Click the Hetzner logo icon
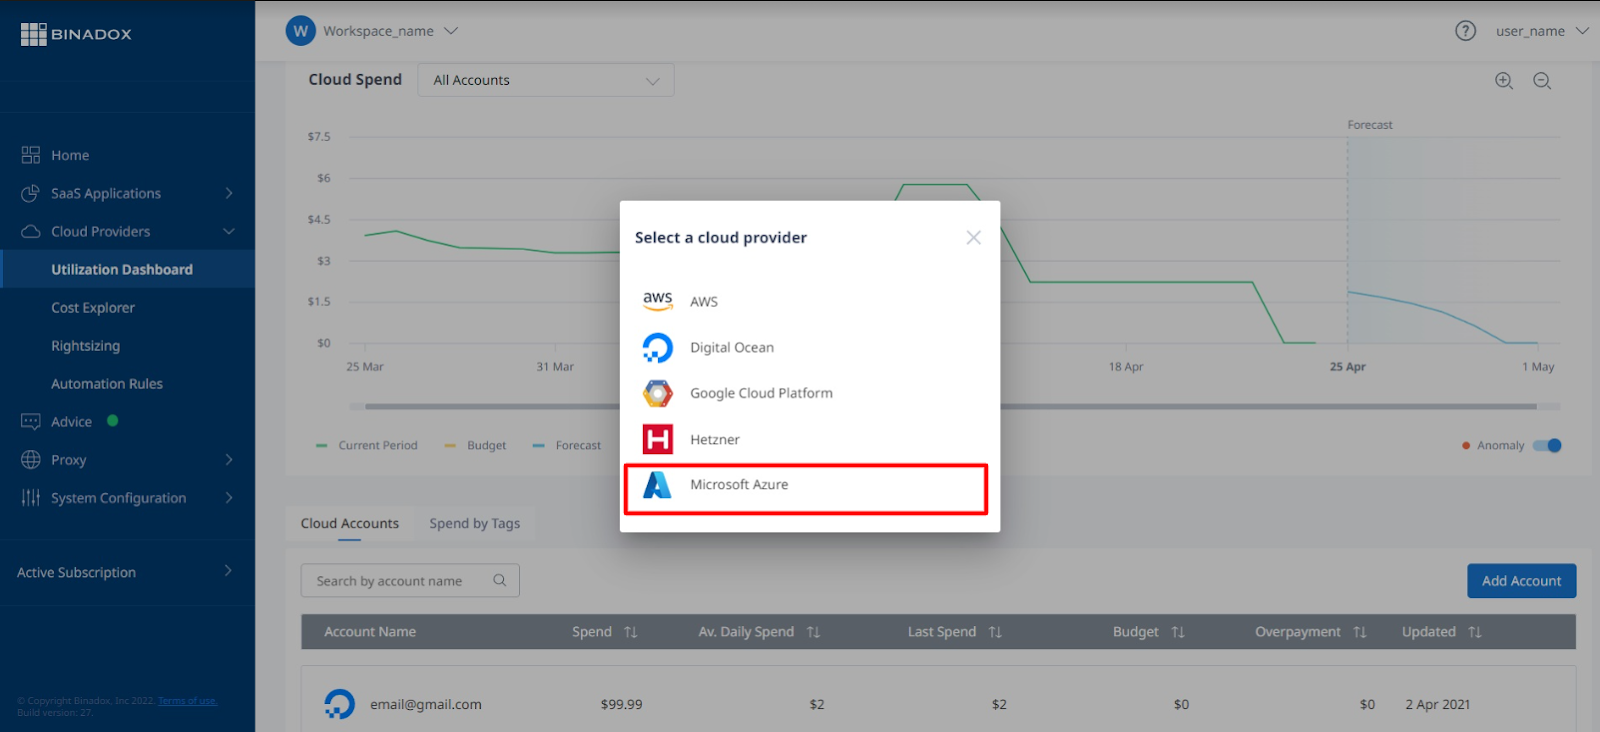1600x732 pixels. [x=657, y=439]
